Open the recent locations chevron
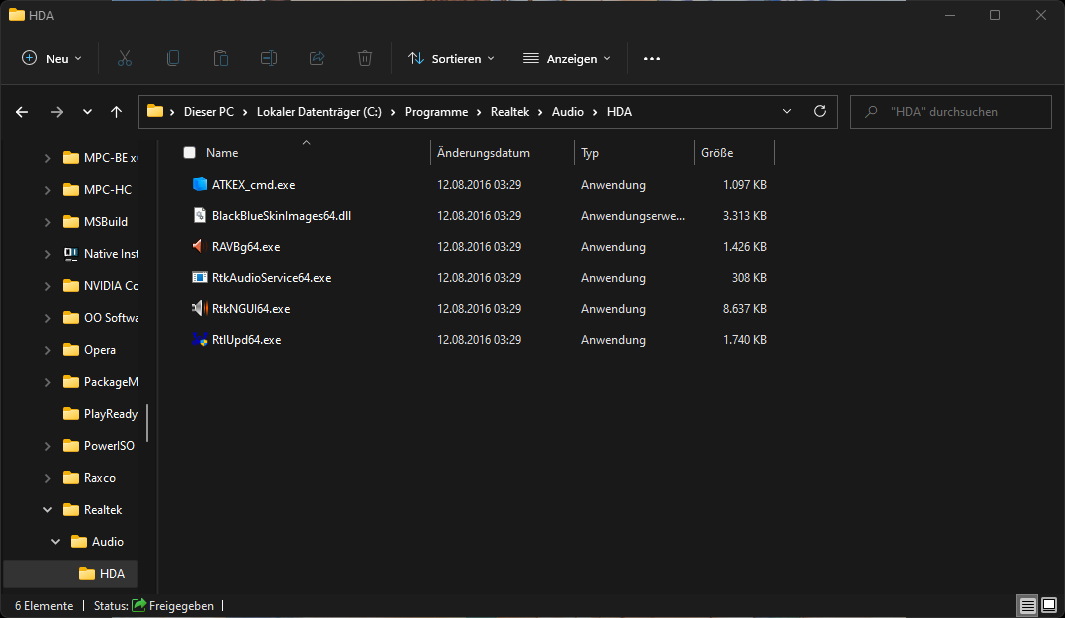The width and height of the screenshot is (1065, 618). coord(87,112)
